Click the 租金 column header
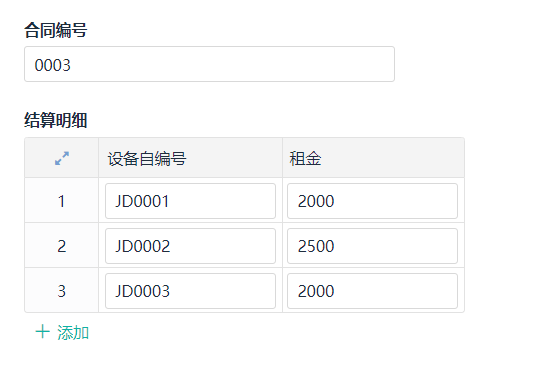Image resolution: width=534 pixels, height=375 pixels. coord(305,159)
